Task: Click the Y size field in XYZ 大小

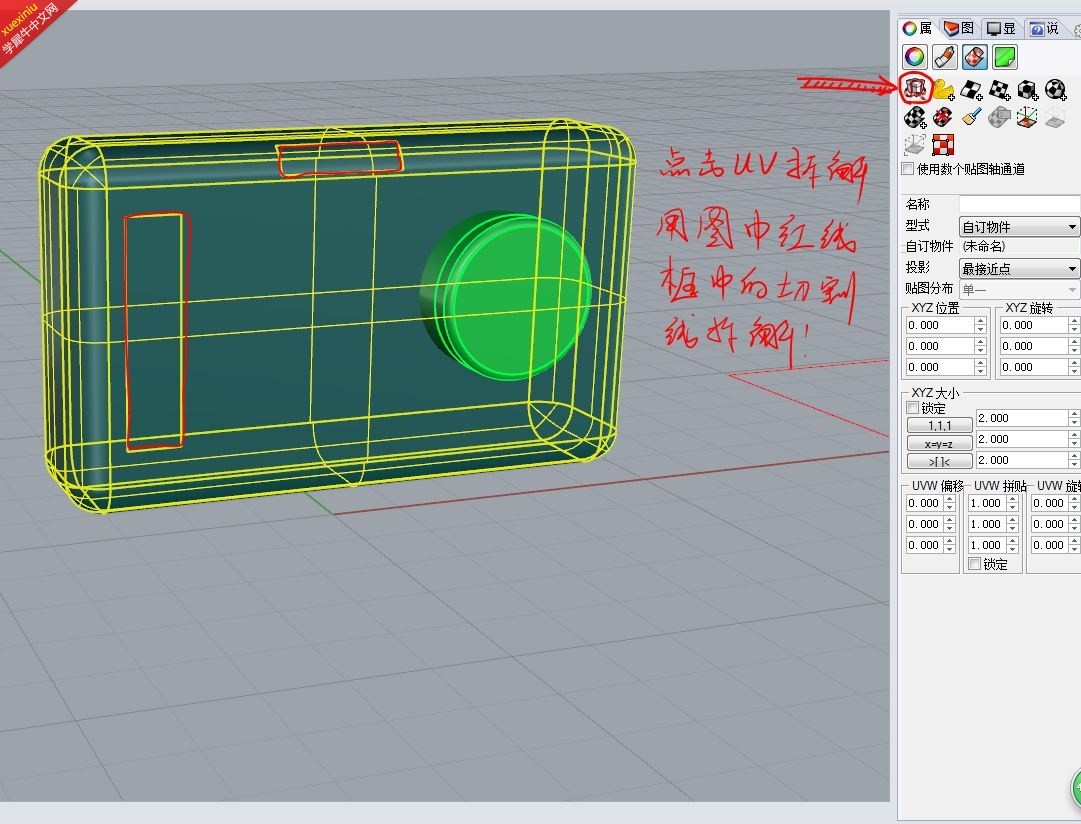Action: (1022, 439)
